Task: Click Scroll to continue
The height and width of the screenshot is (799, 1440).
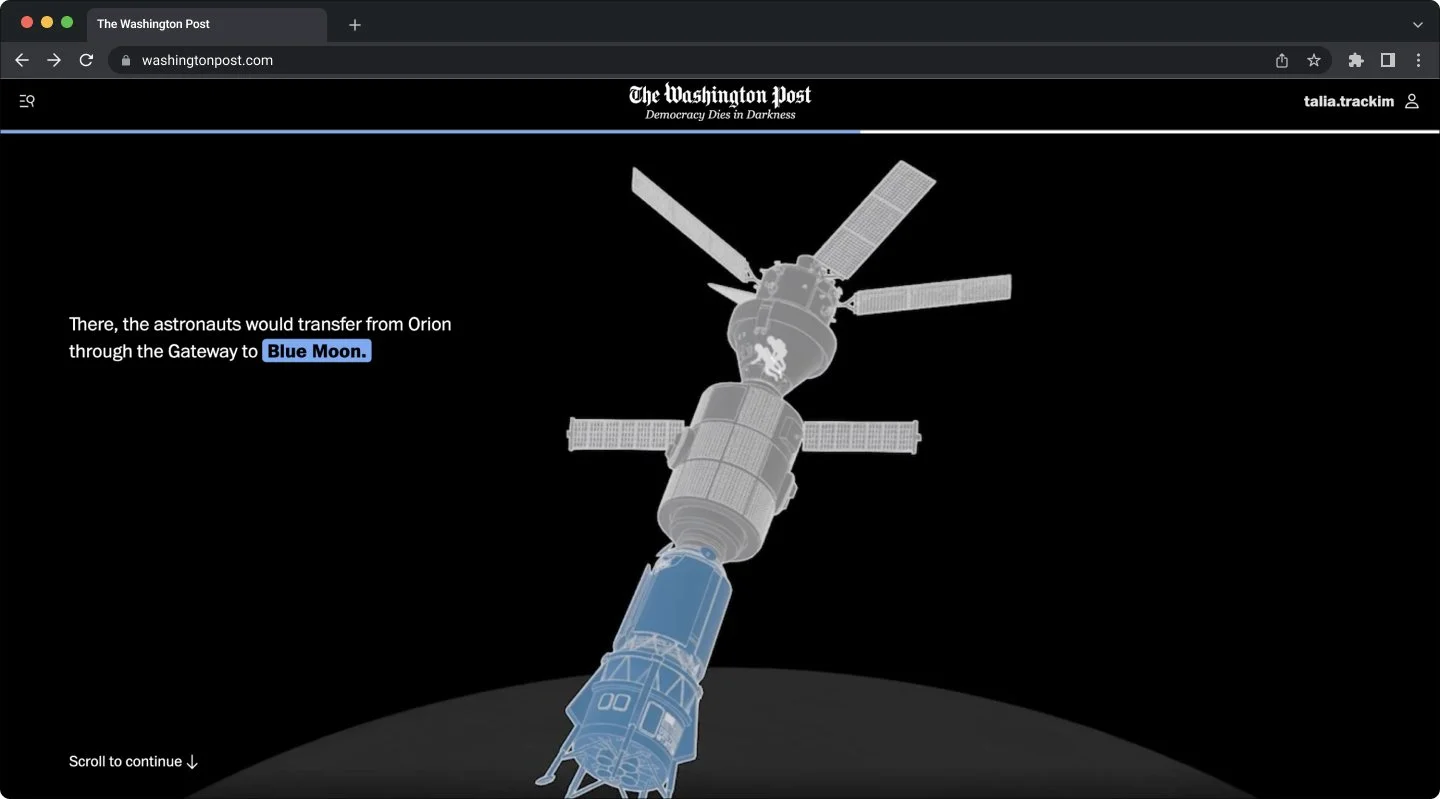Action: pyautogui.click(x=134, y=761)
